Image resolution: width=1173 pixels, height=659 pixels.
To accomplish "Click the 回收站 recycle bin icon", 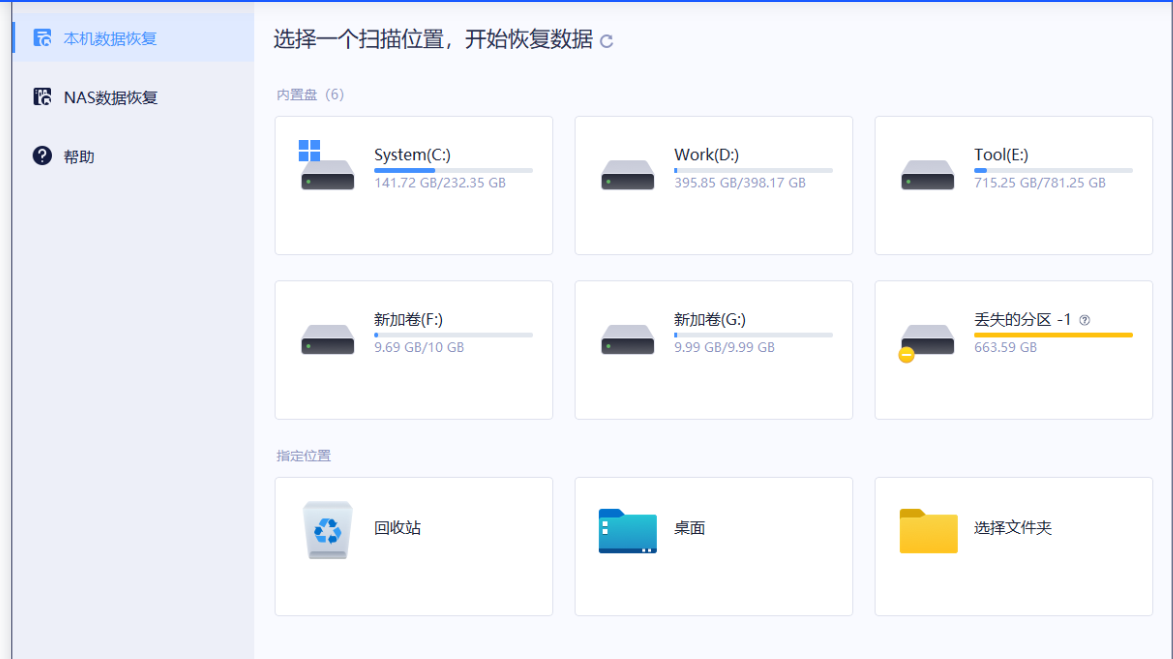I will [328, 530].
